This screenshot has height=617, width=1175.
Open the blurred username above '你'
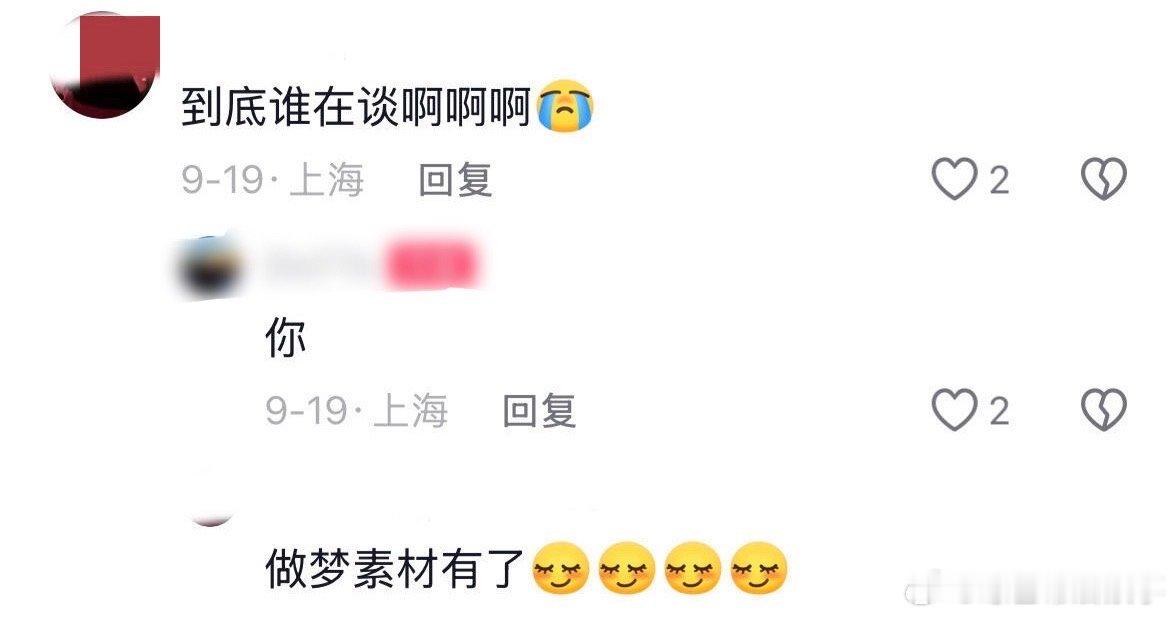(322, 264)
